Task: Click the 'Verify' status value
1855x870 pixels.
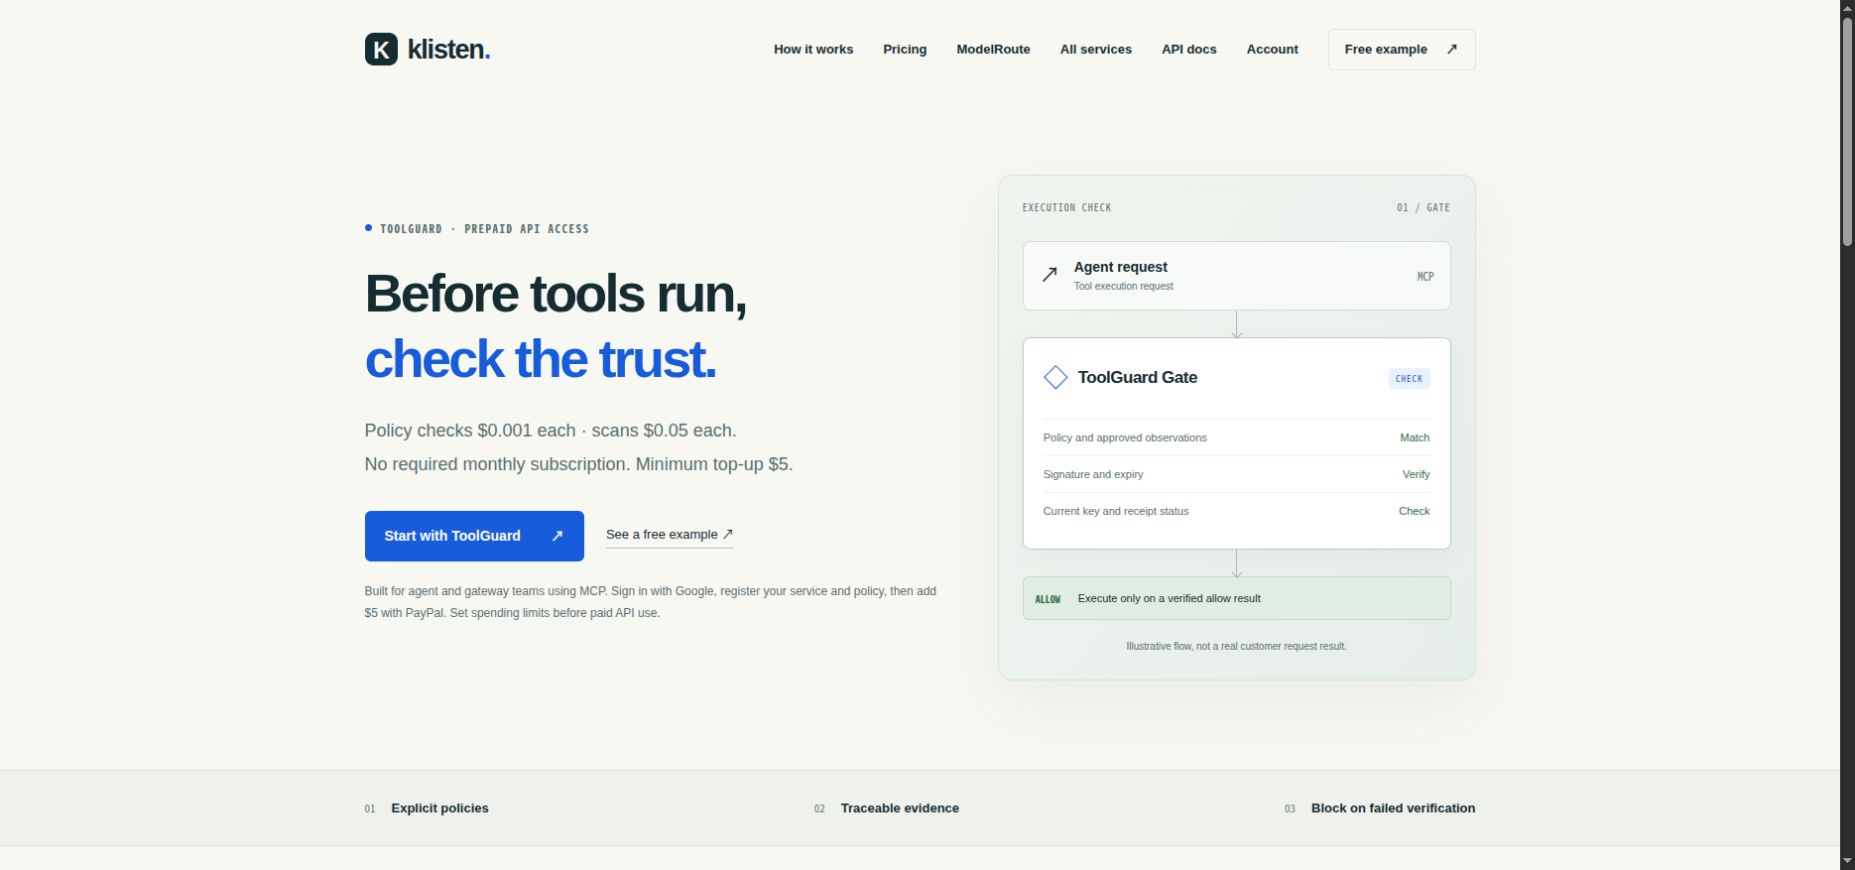Action: 1416,474
